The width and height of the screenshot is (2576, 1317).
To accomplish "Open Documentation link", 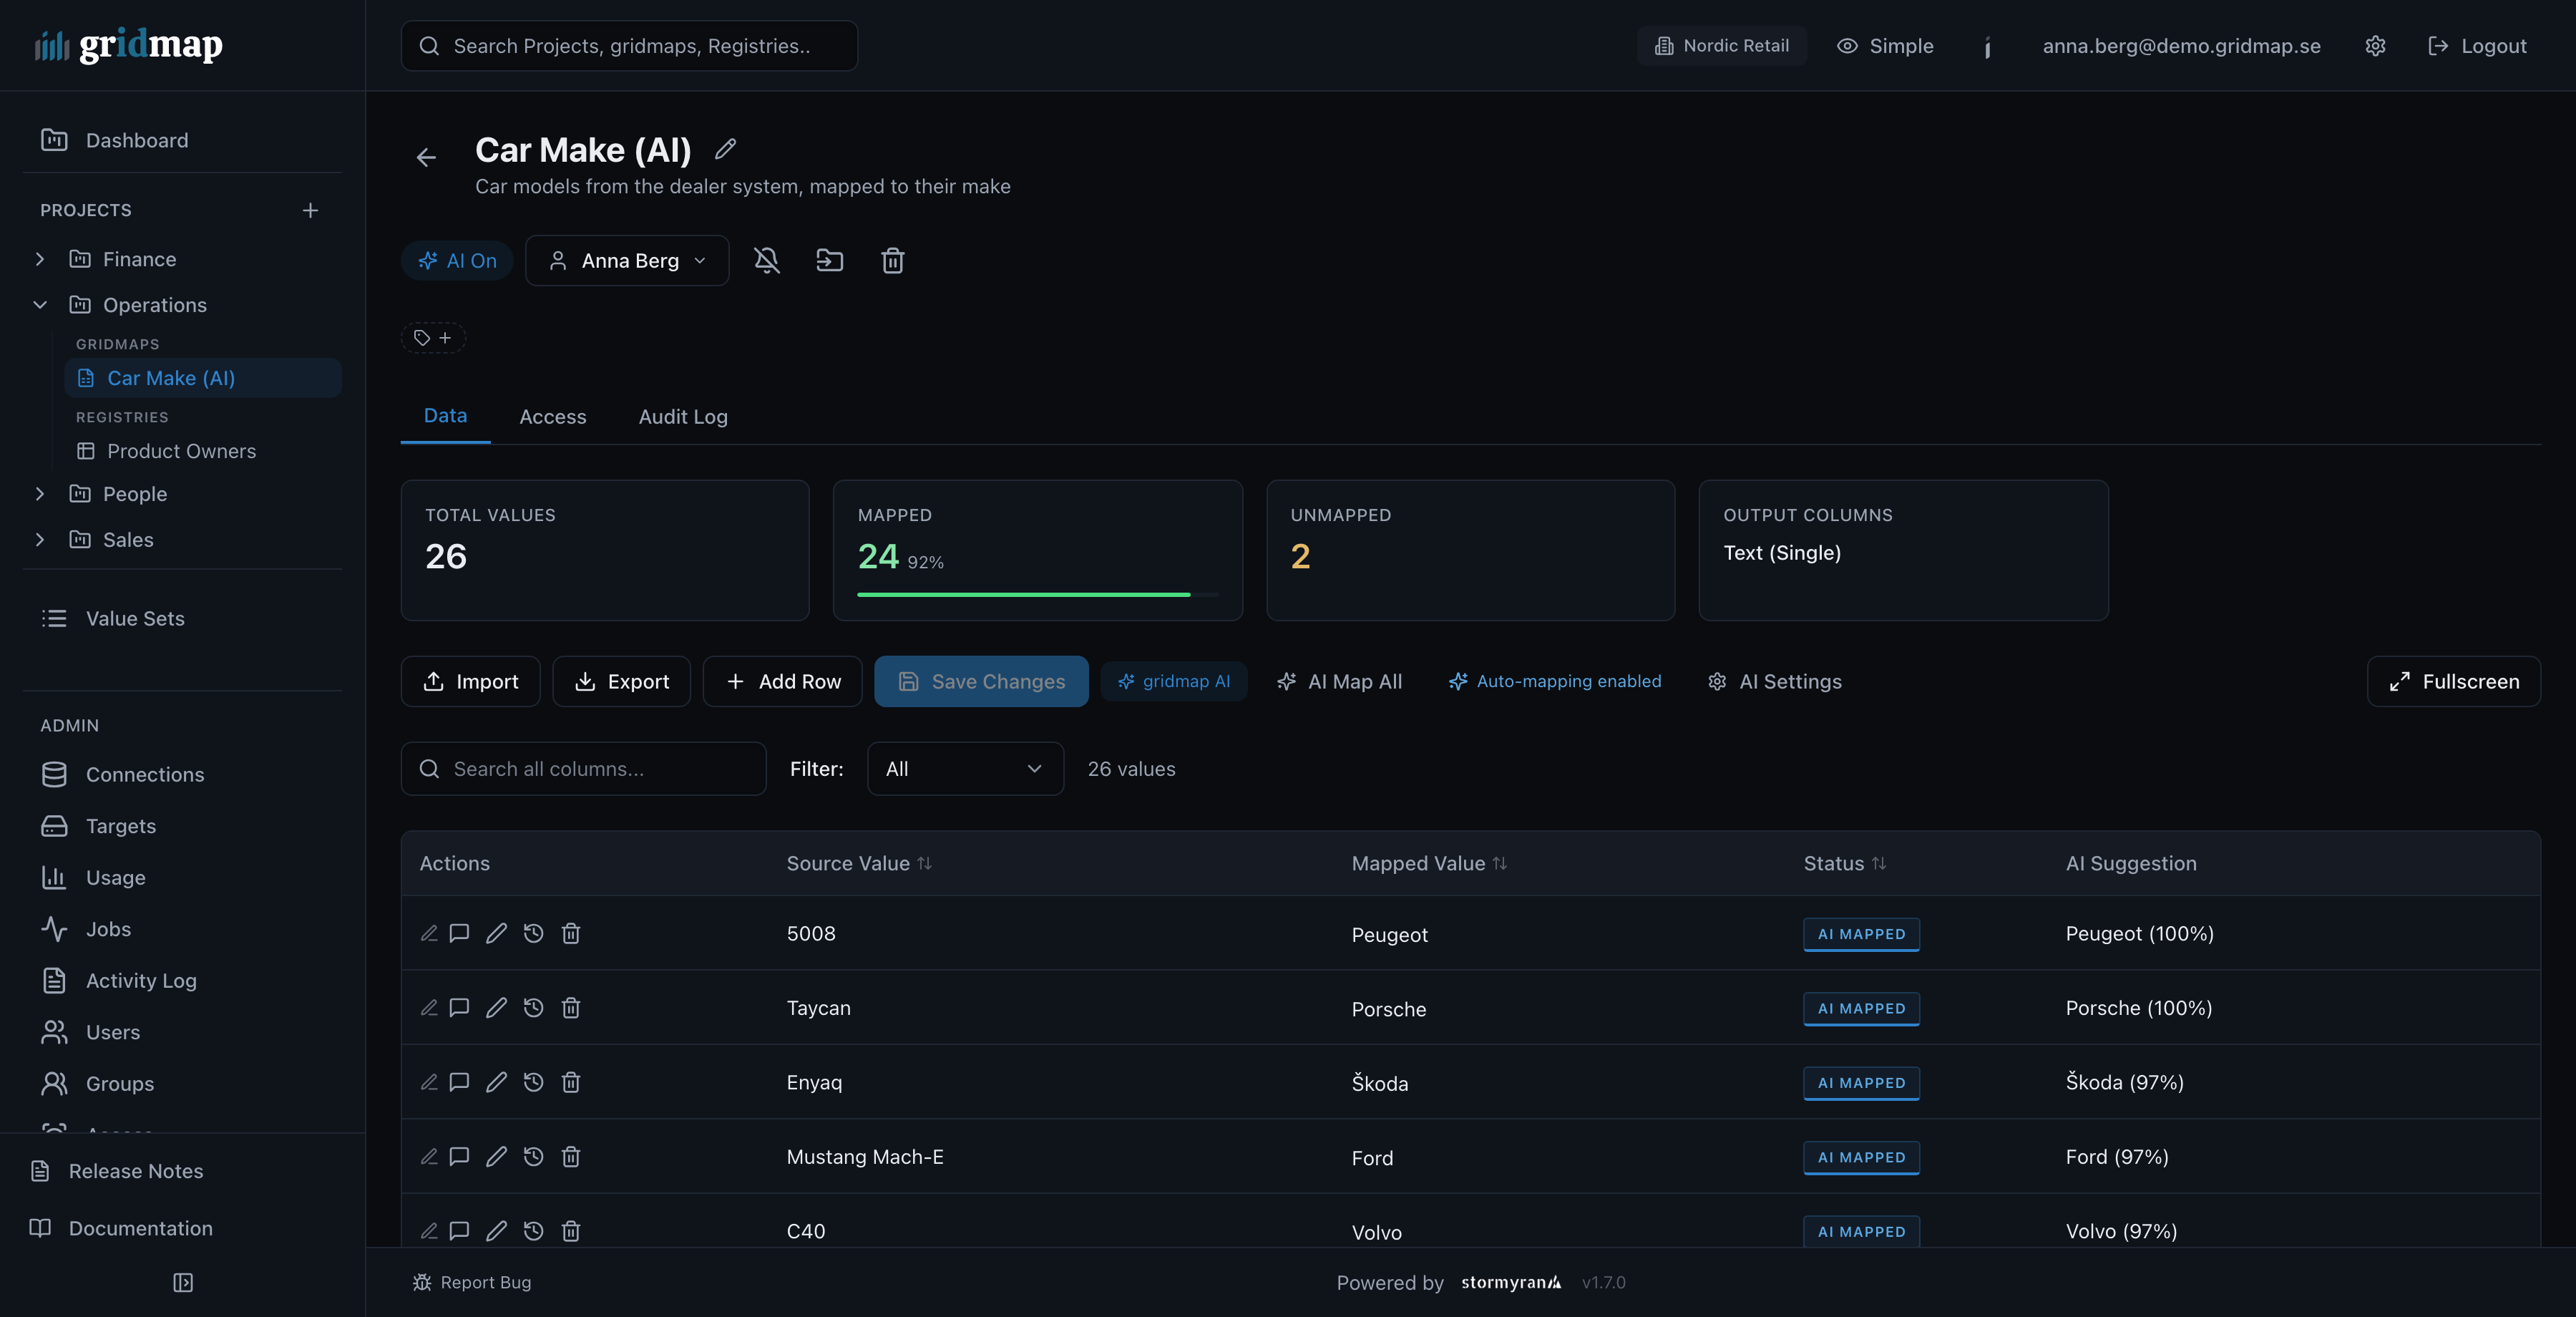I will coord(182,1228).
